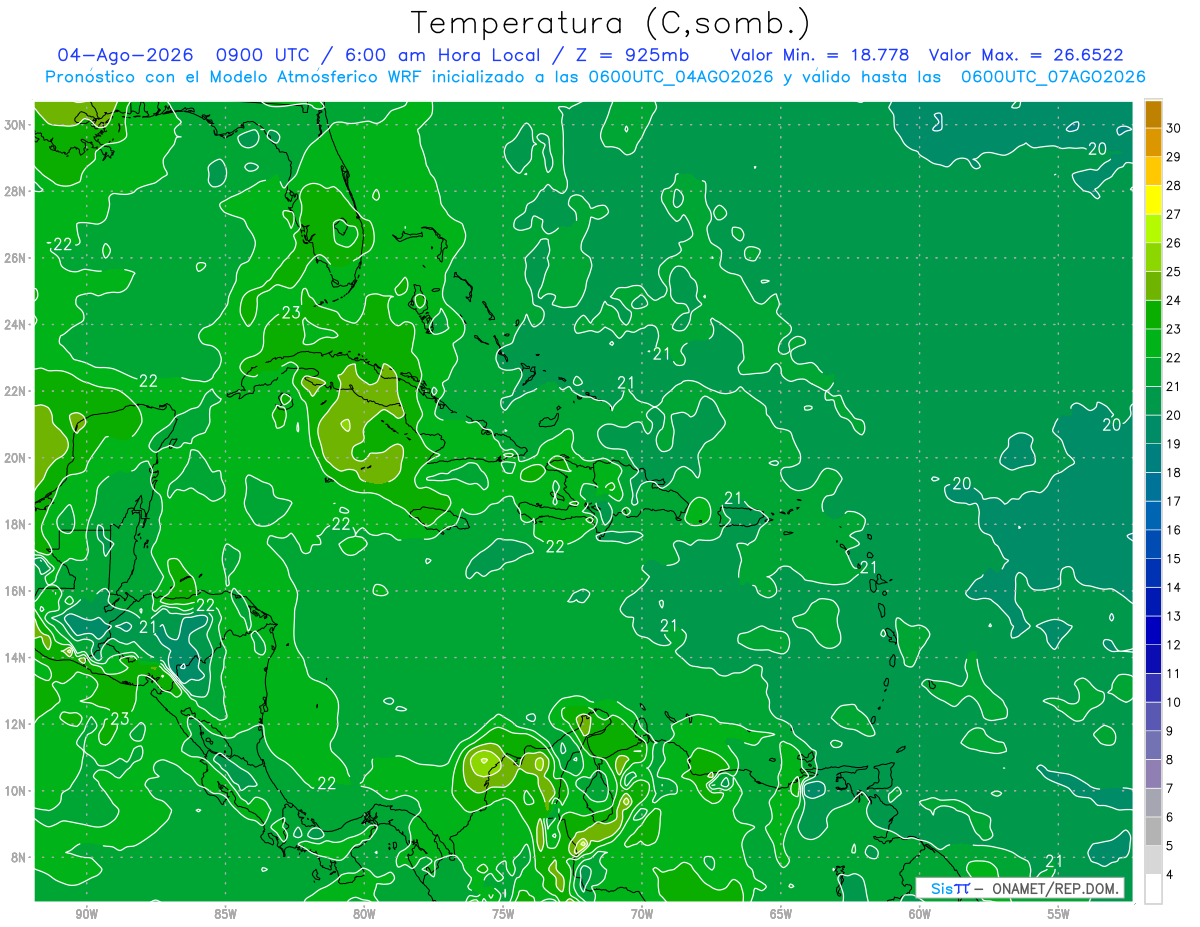
Task: Click the "55W" longitude axis label
Action: [1059, 914]
